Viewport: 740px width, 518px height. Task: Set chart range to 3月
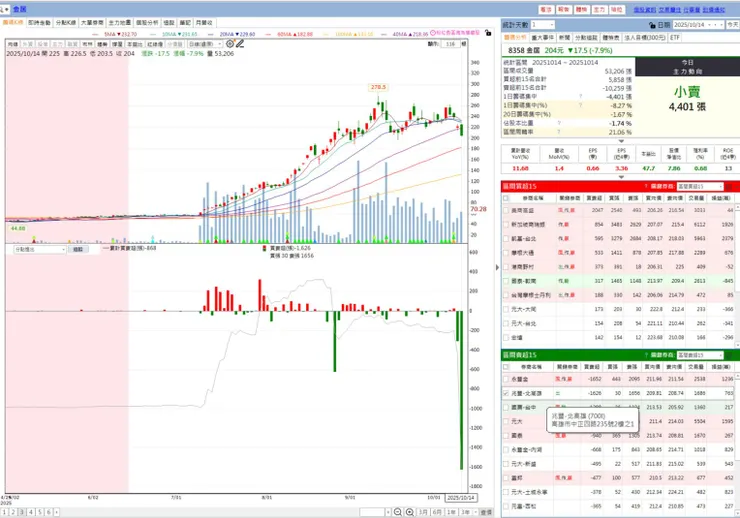(423, 512)
